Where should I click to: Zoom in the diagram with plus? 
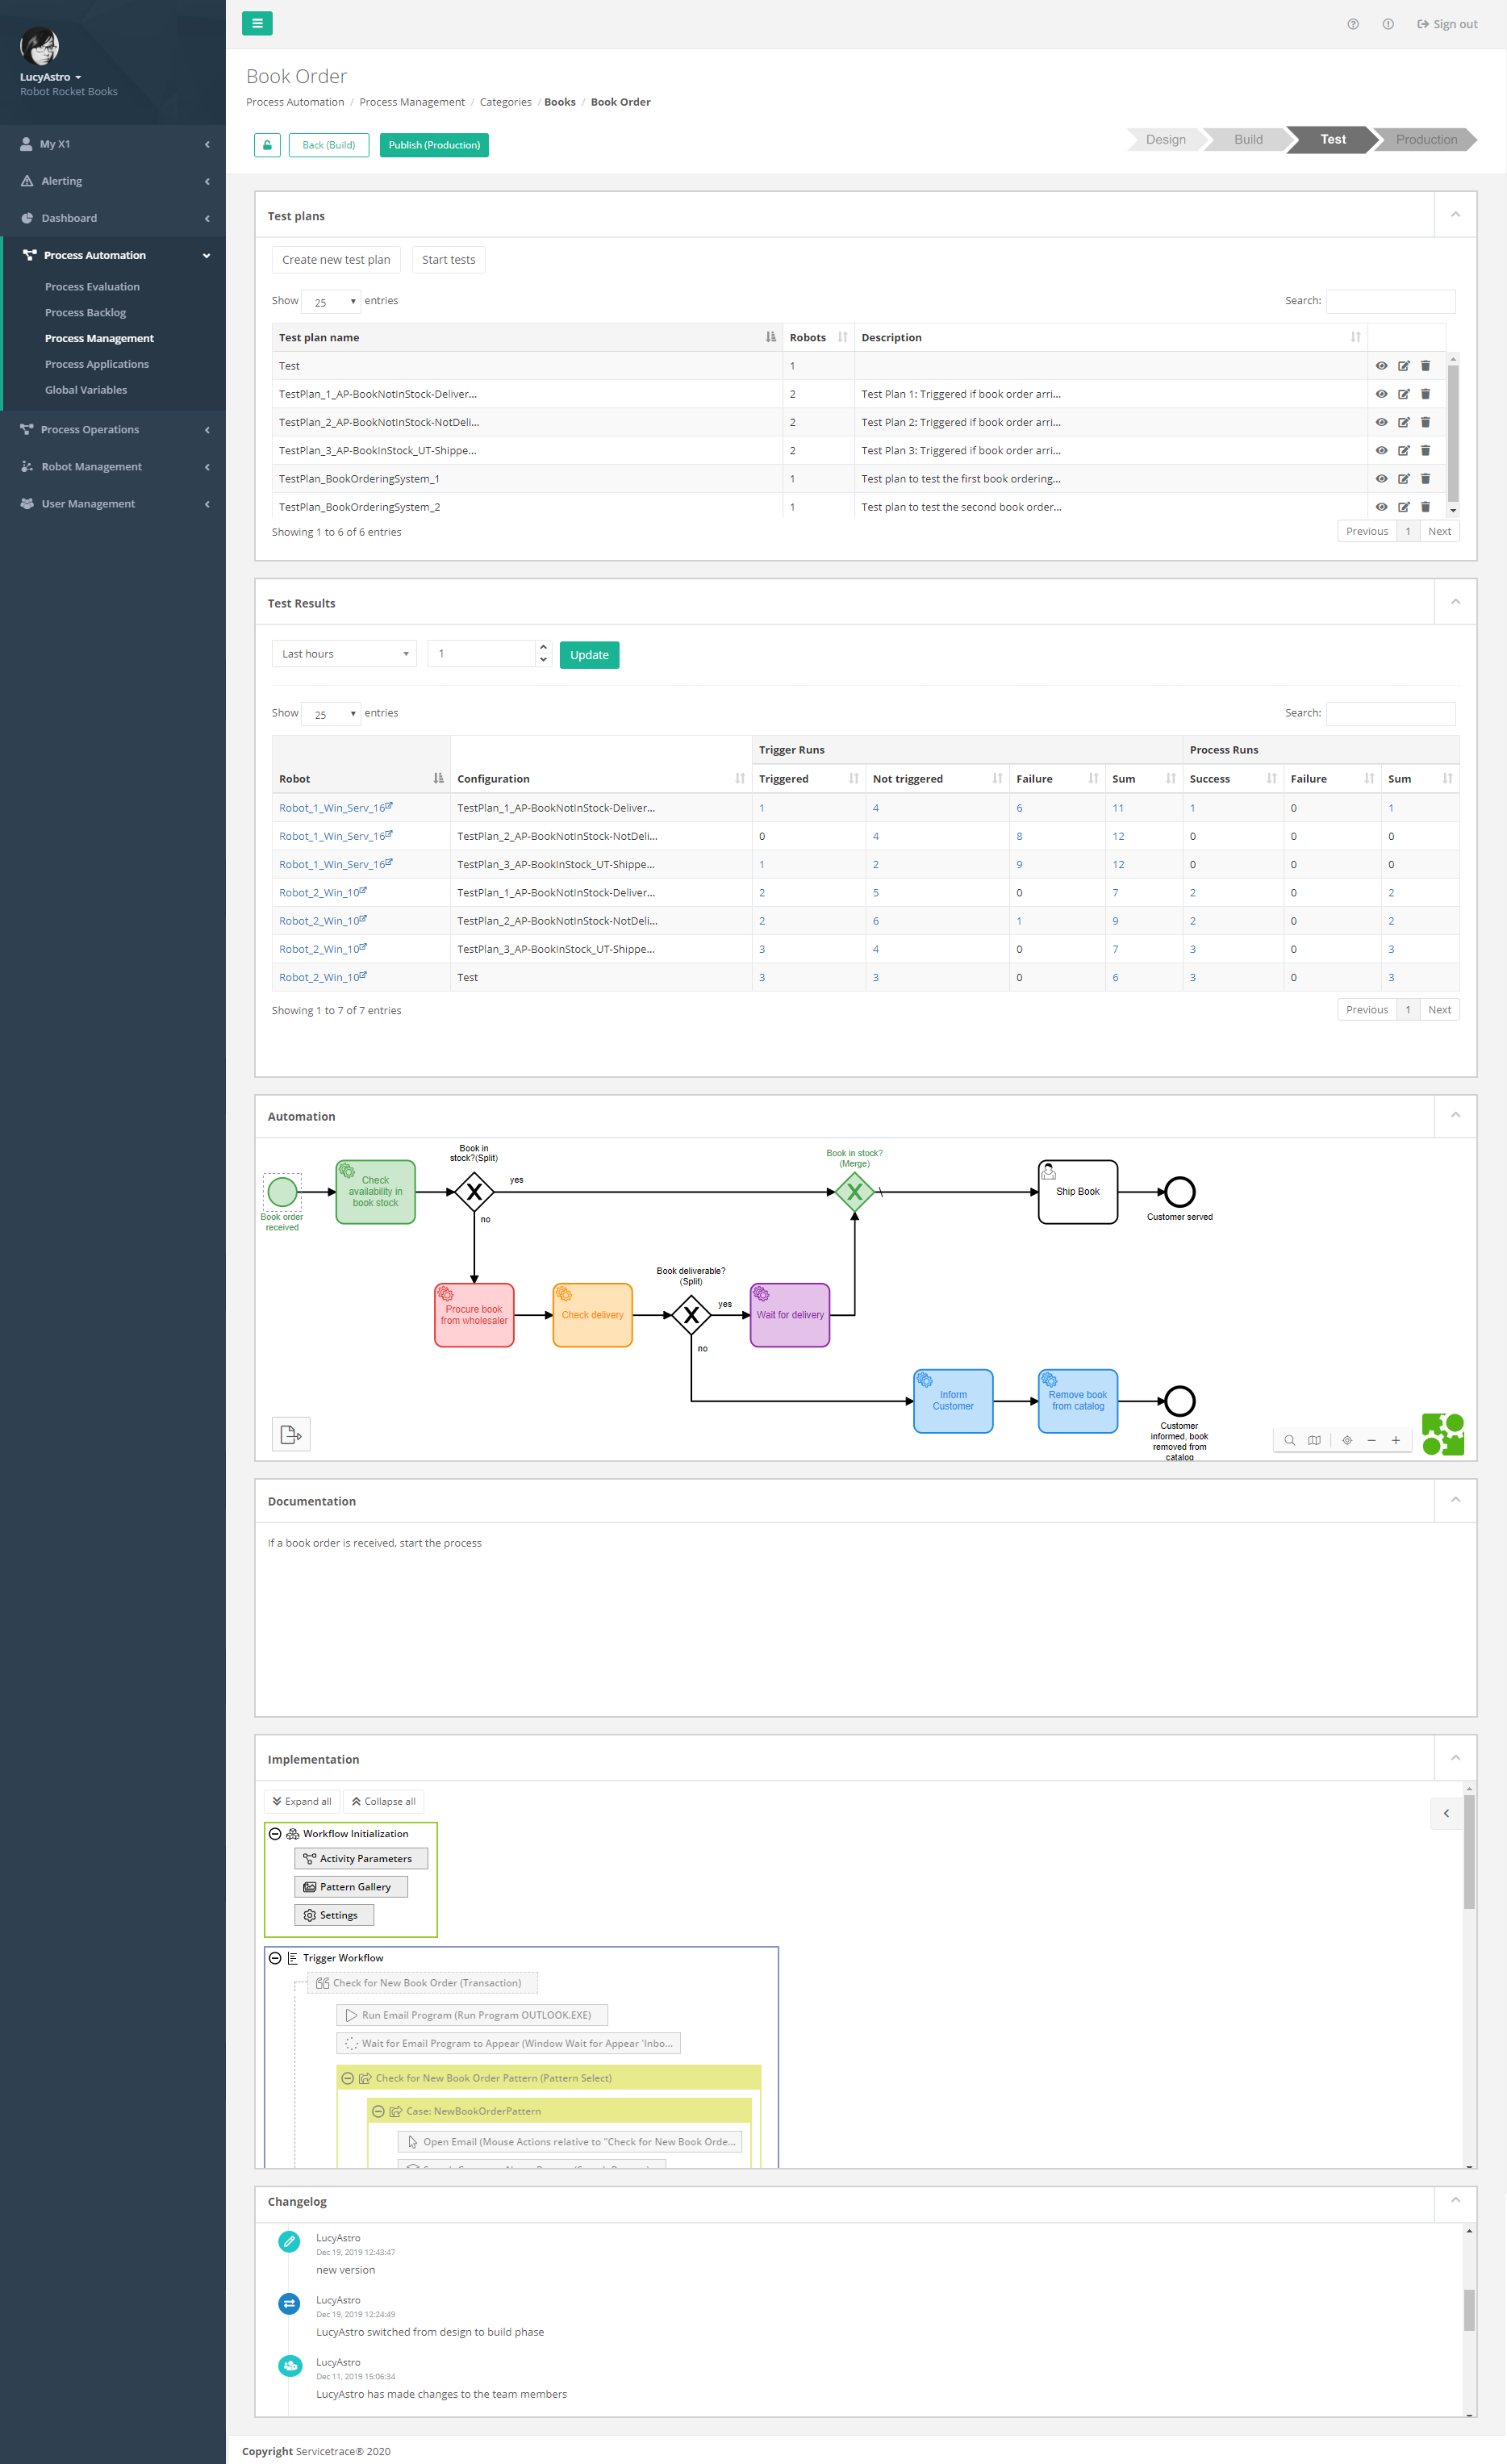[1395, 1440]
